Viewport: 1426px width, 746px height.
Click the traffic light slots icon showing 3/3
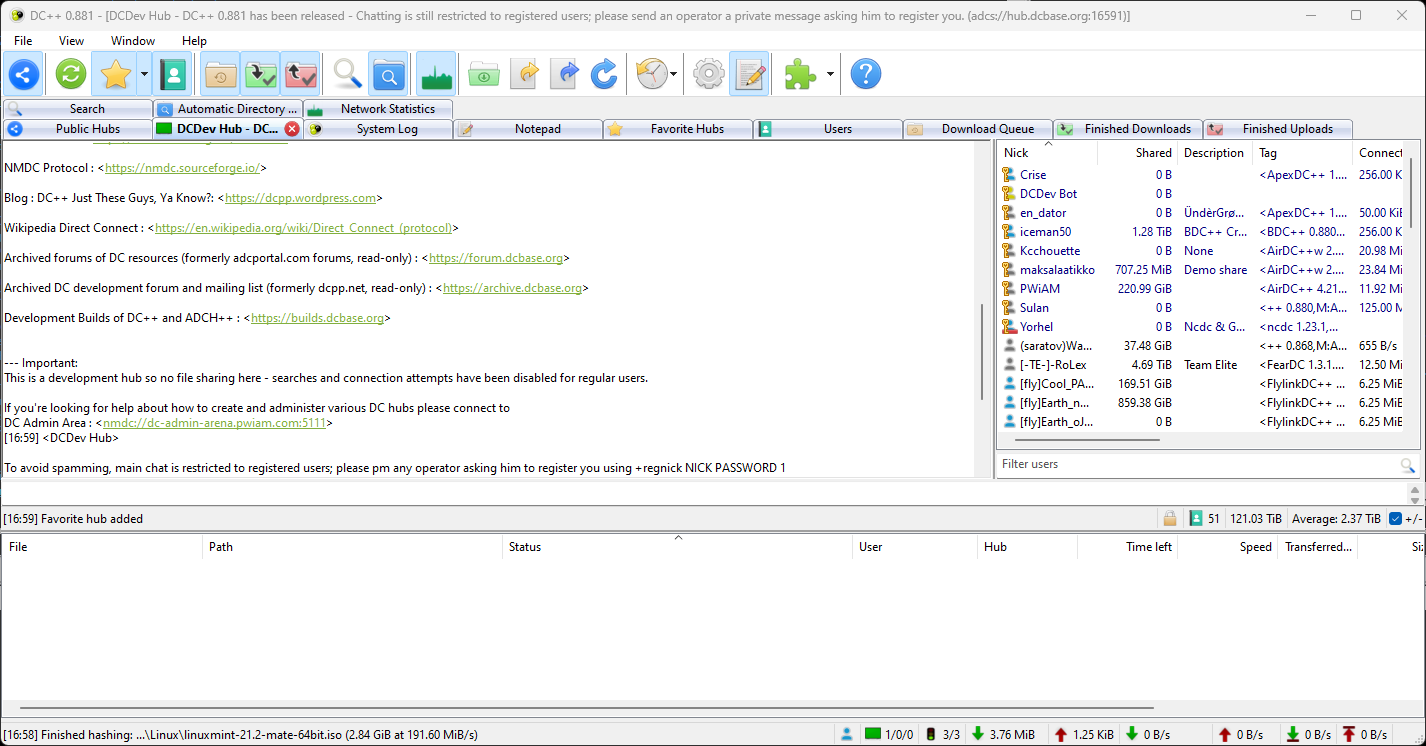tap(932, 734)
